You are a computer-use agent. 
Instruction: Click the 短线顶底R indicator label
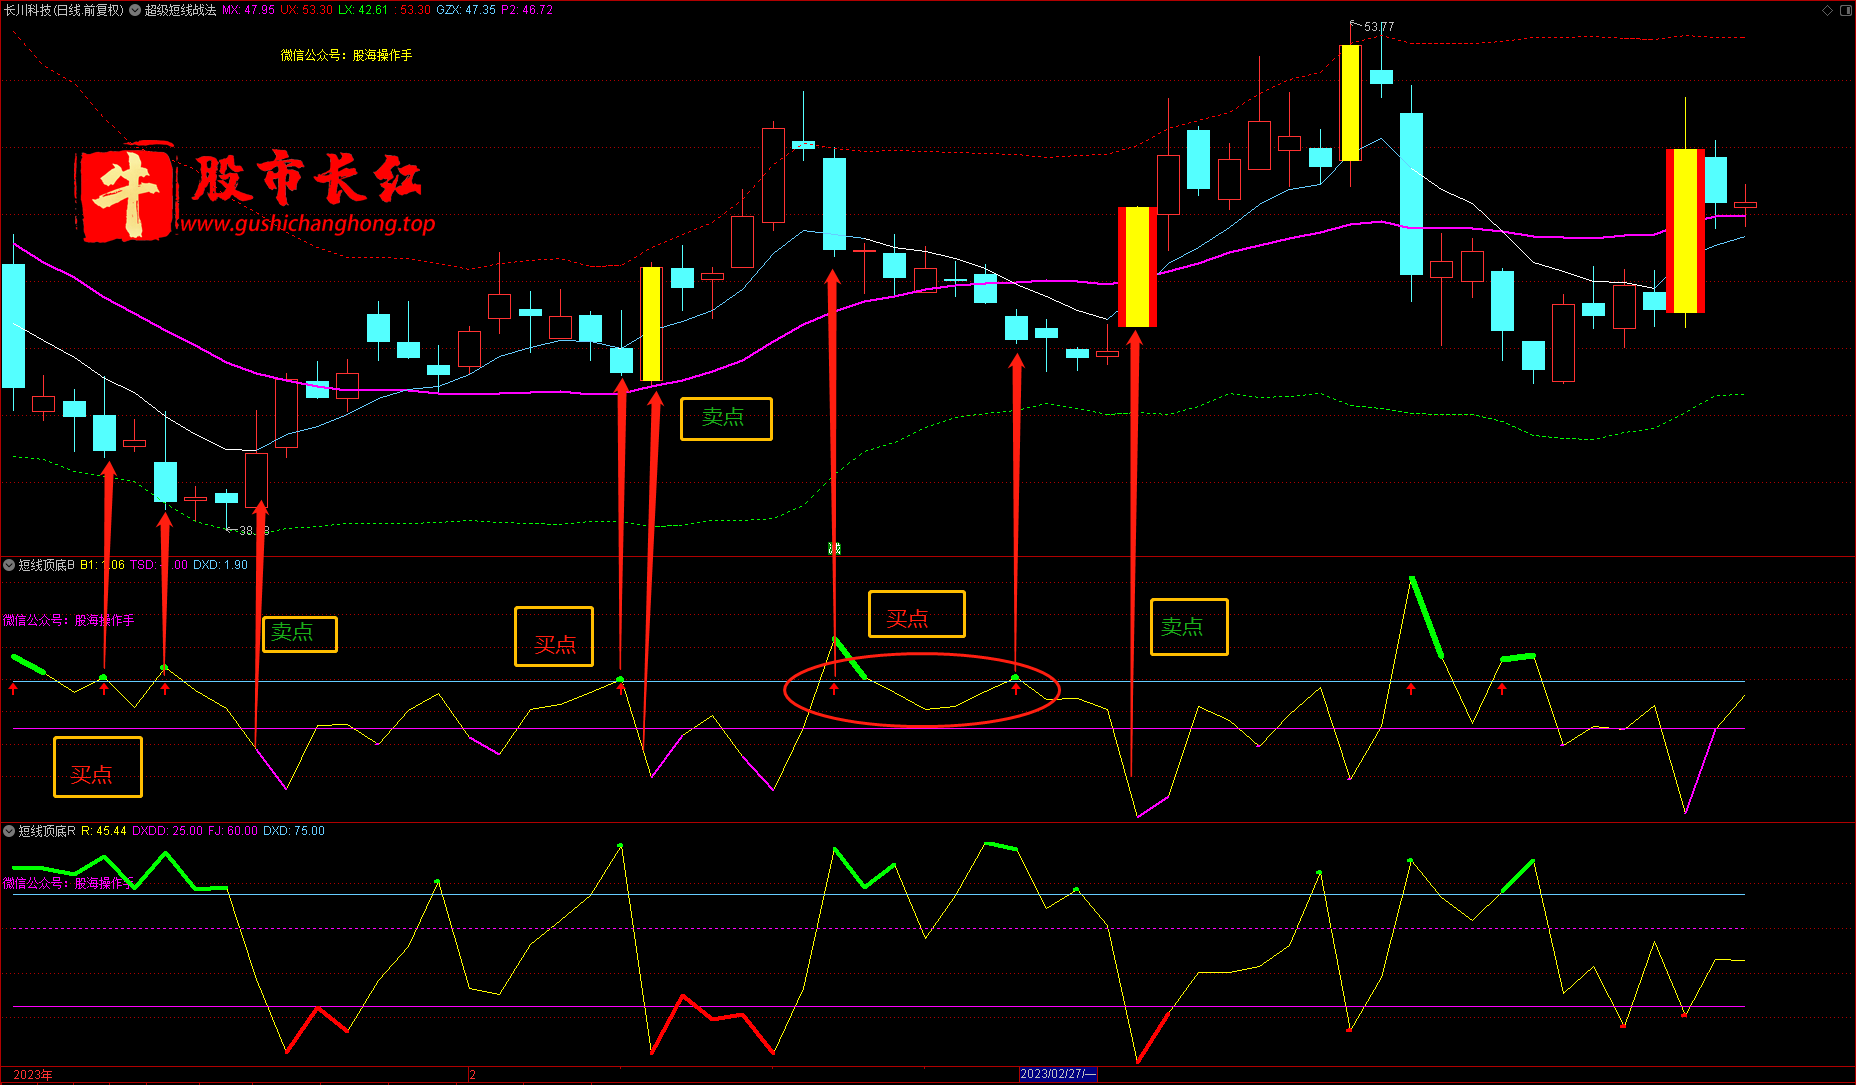[47, 831]
